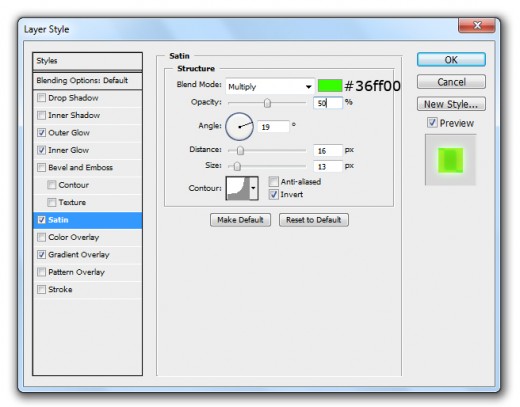Click the Make Default button
Image resolution: width=520 pixels, height=407 pixels.
(x=240, y=220)
